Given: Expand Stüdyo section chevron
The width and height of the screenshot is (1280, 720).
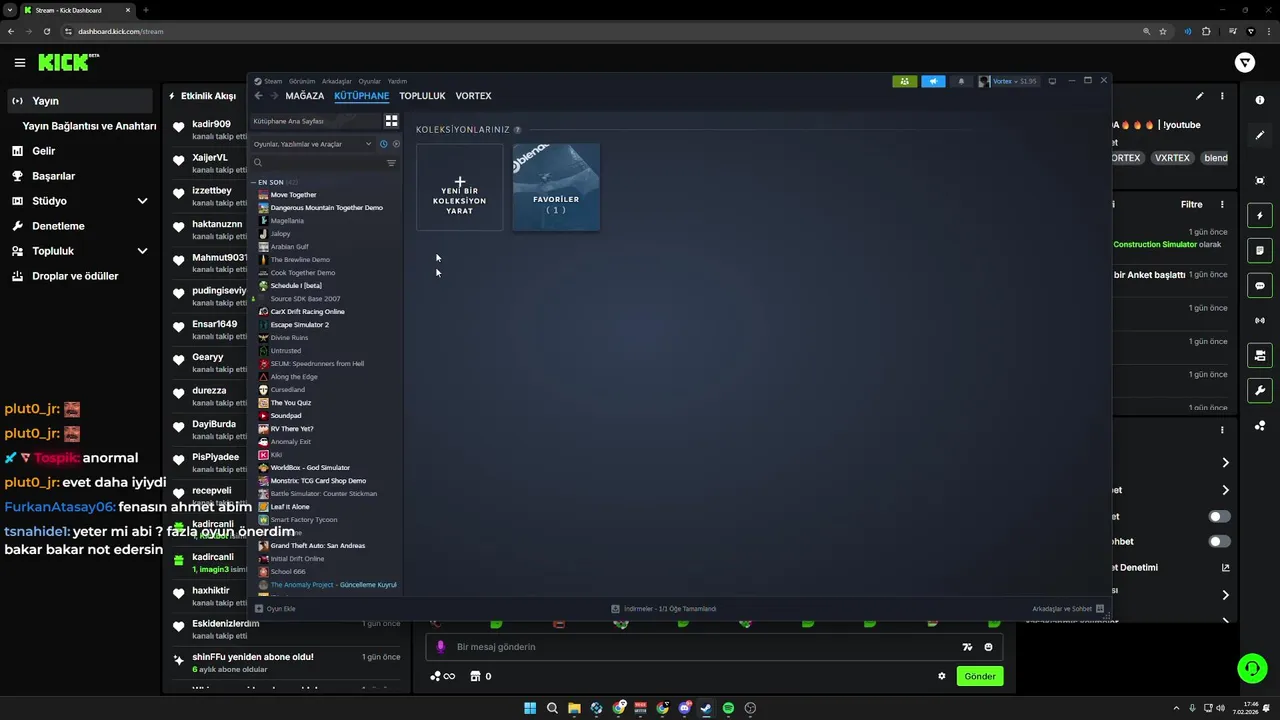Looking at the screenshot, I should [142, 201].
